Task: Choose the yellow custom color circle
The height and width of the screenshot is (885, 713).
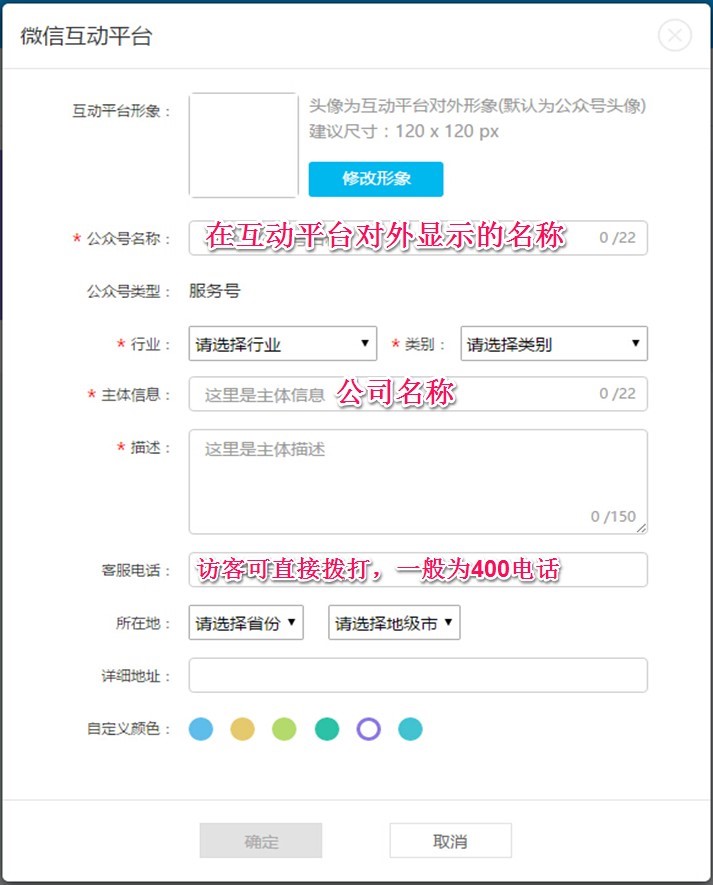Action: (x=243, y=729)
